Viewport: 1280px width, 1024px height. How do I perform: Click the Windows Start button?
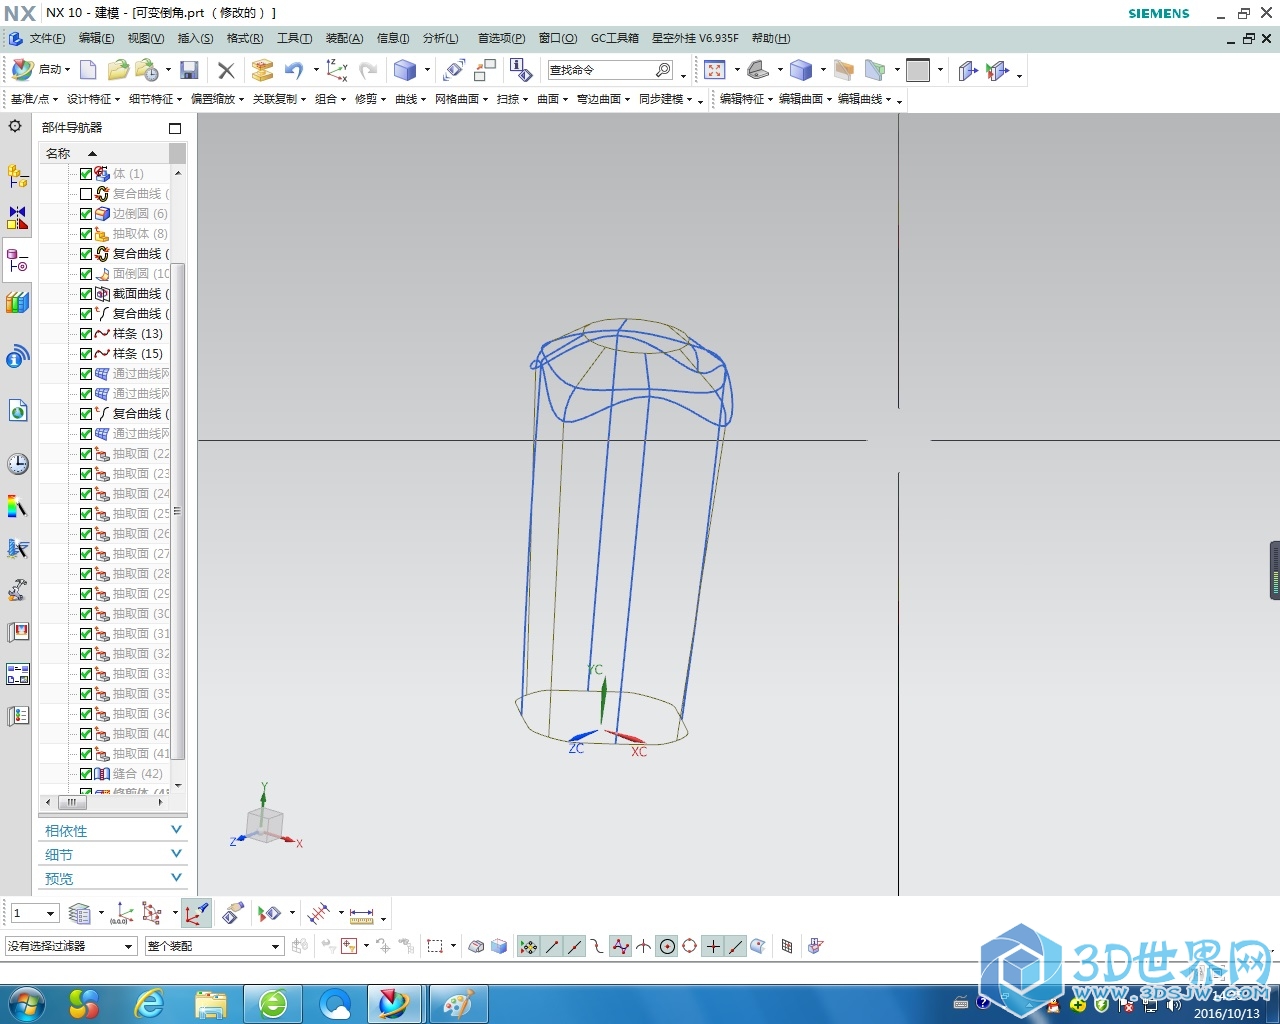pos(26,1003)
